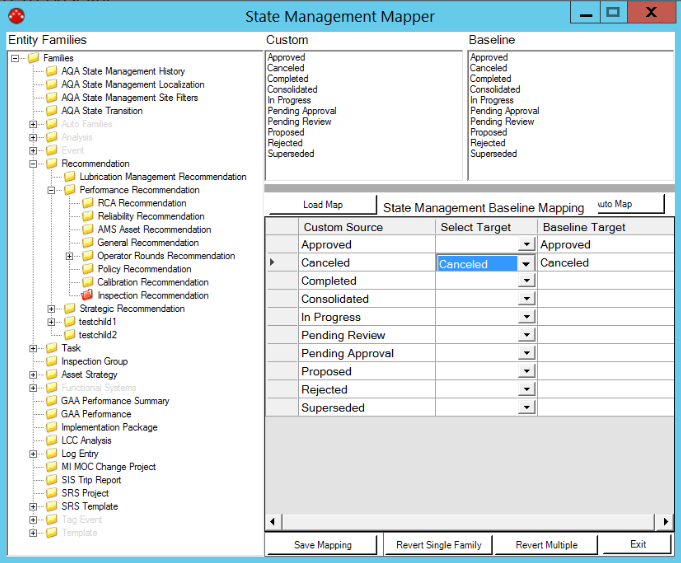Click the Baseline Target column header
Image resolution: width=681 pixels, height=563 pixels.
(606, 227)
